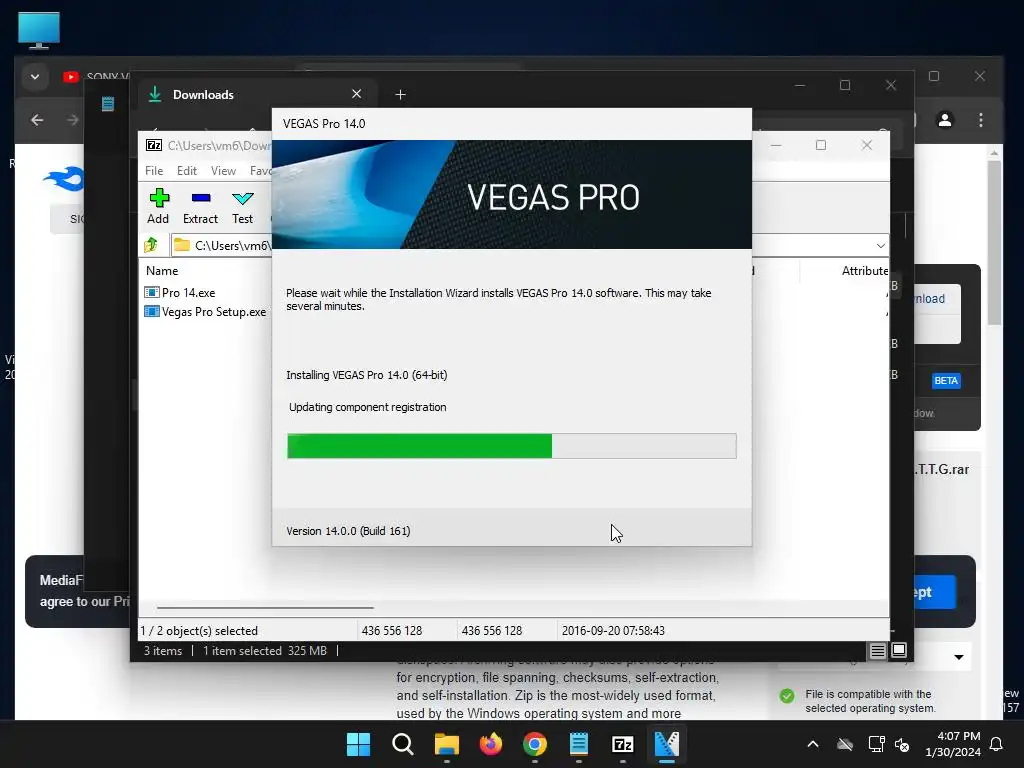
Task: Launch Firefox from the taskbar
Action: (490, 744)
